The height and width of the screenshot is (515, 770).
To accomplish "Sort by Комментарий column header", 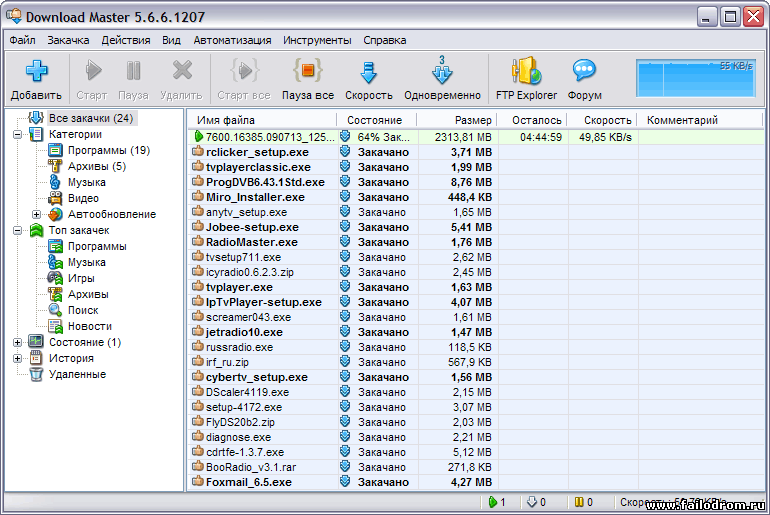I will tap(700, 120).
